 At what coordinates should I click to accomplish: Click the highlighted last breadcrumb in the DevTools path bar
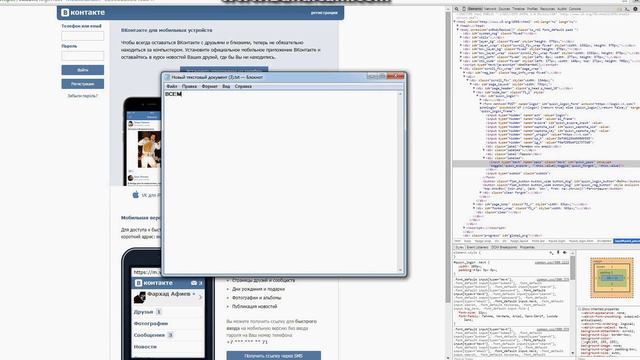pos(627,241)
